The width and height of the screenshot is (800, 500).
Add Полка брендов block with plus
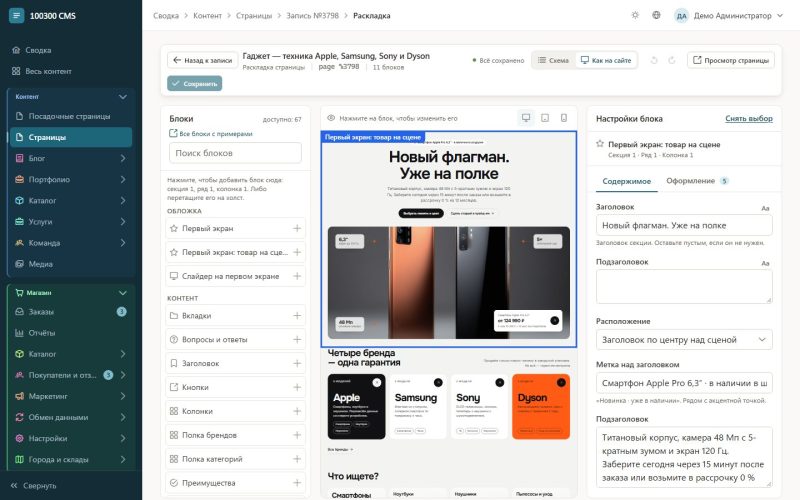(297, 435)
